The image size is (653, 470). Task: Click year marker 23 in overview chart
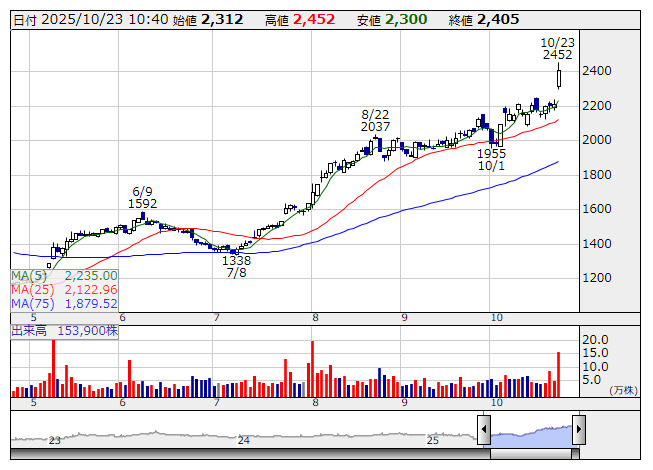[x=55, y=440]
